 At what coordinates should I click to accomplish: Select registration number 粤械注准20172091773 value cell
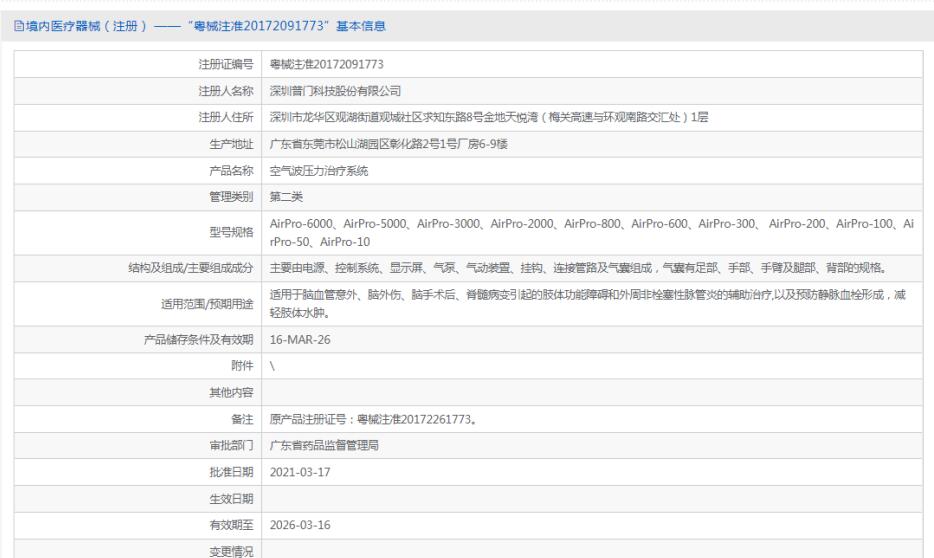(x=326, y=64)
